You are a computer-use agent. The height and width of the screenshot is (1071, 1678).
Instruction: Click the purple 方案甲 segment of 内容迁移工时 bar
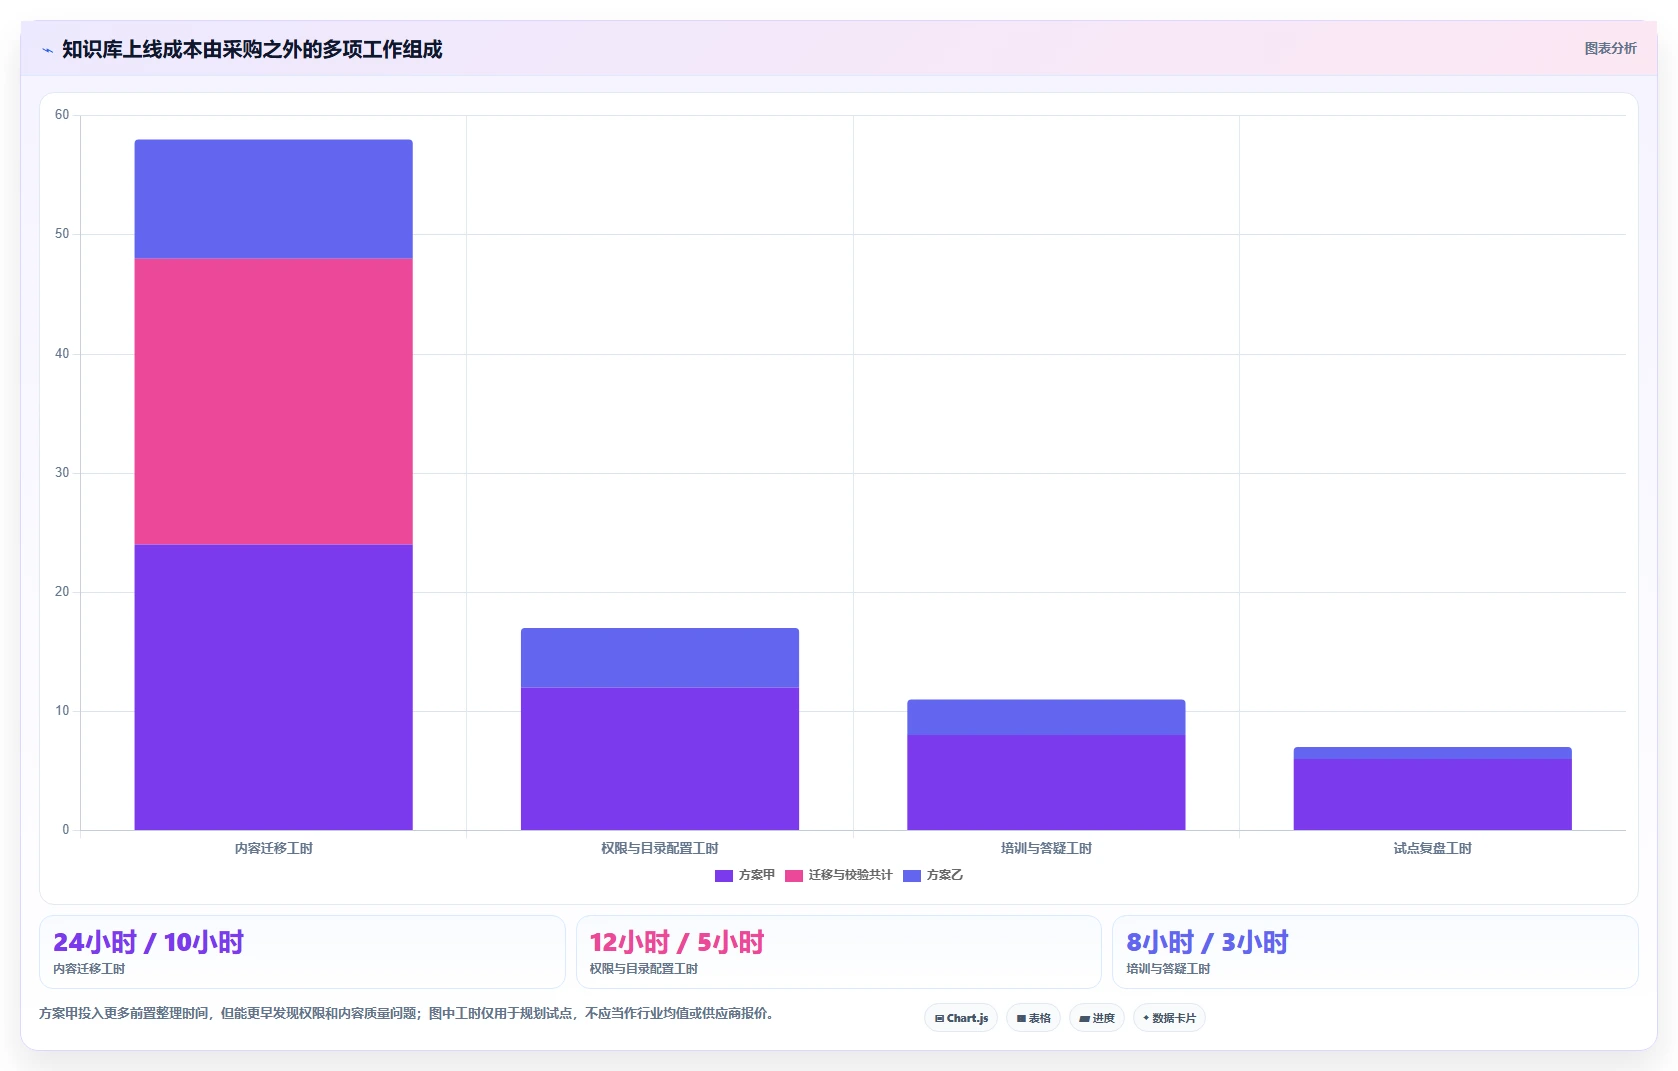click(274, 687)
